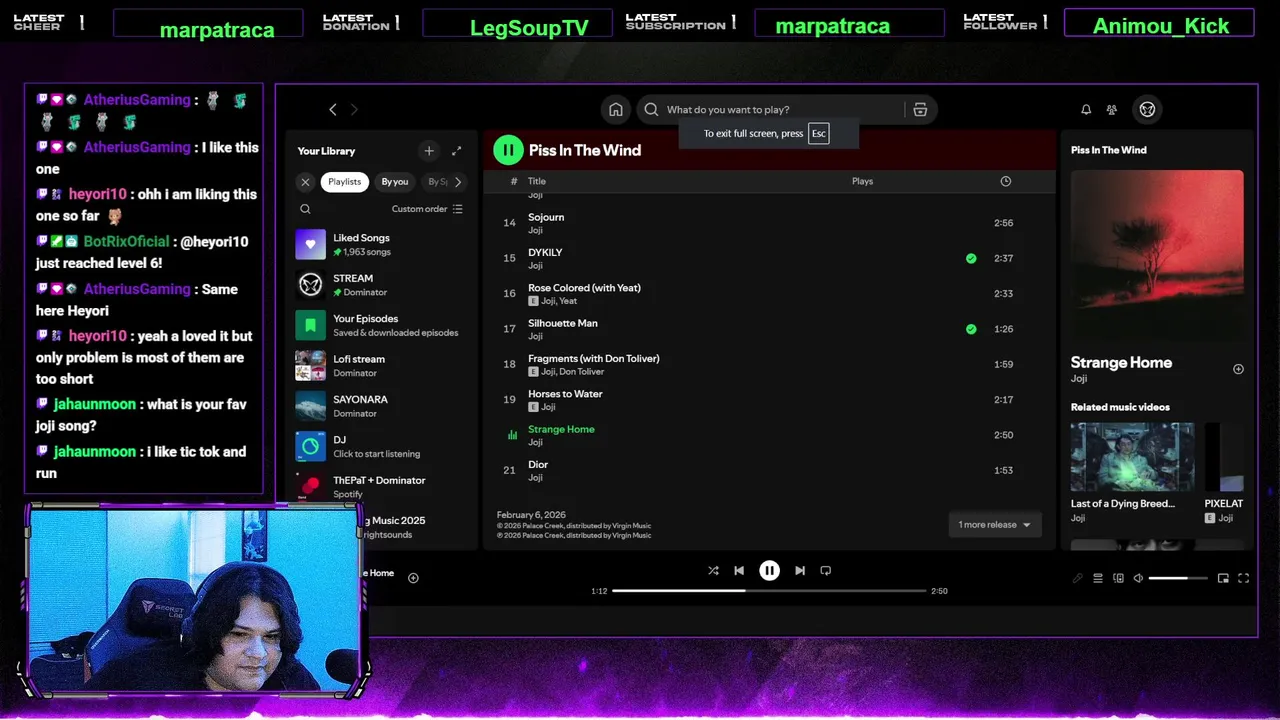The height and width of the screenshot is (720, 1280).
Task: Skip to the previous track
Action: 739,571
